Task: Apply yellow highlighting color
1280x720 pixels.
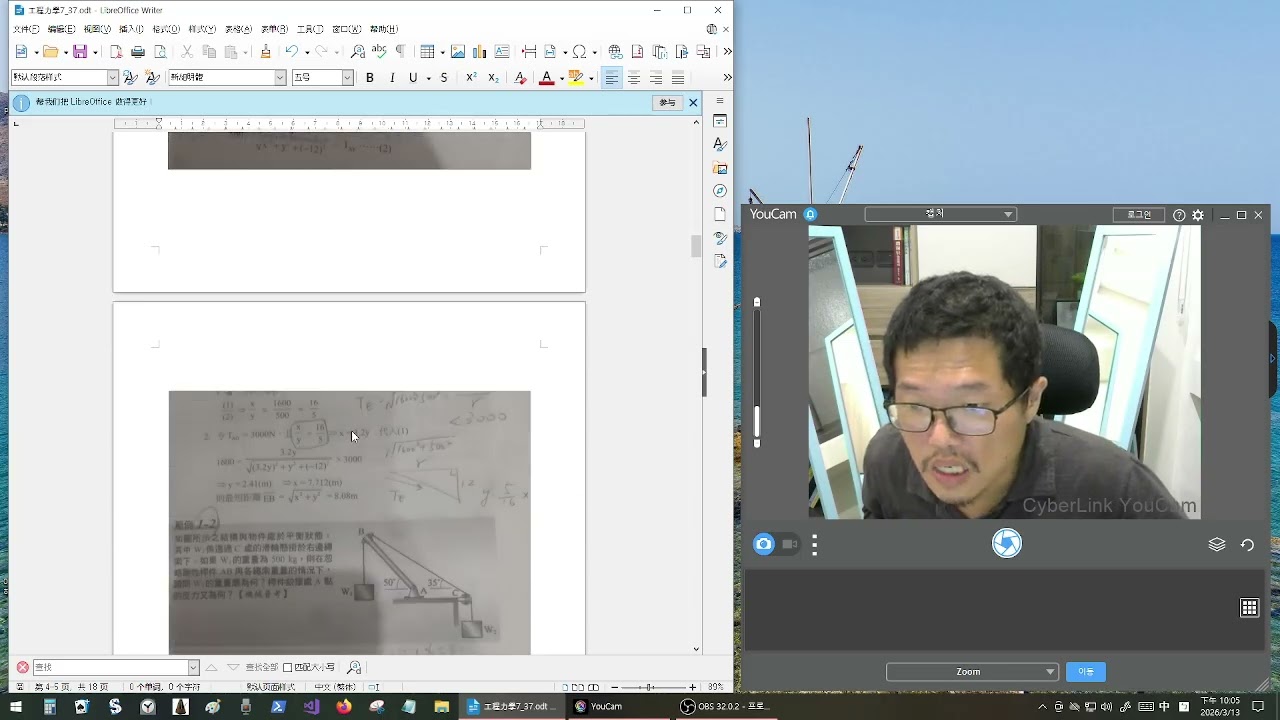Action: (575, 78)
